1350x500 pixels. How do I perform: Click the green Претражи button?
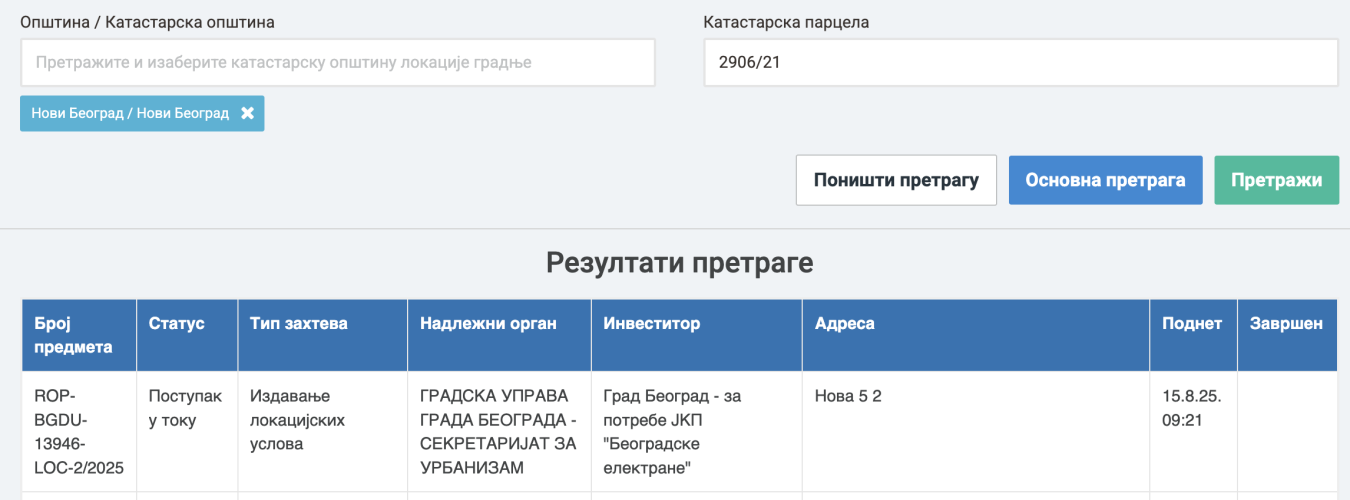point(1276,181)
